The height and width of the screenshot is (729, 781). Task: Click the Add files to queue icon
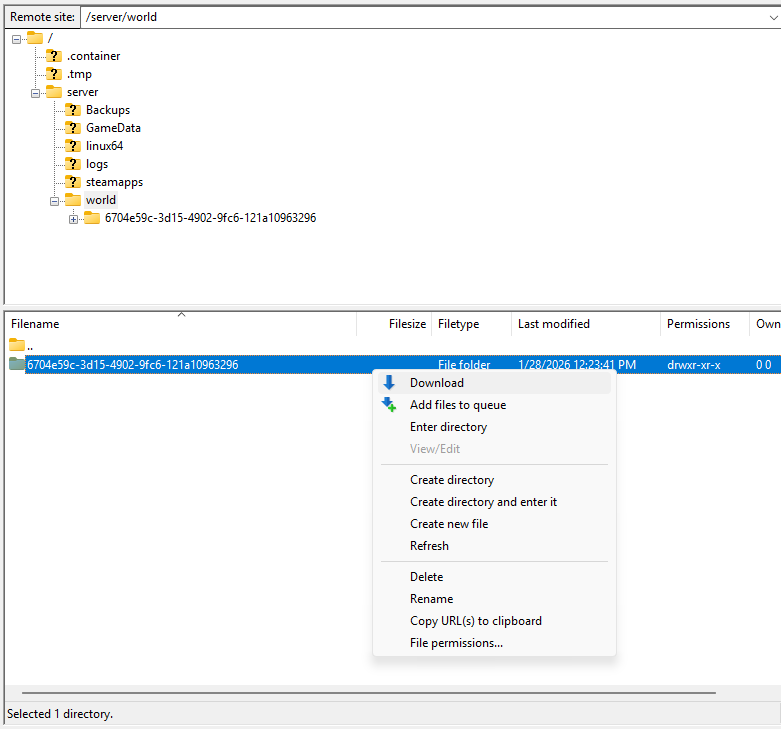tap(389, 405)
